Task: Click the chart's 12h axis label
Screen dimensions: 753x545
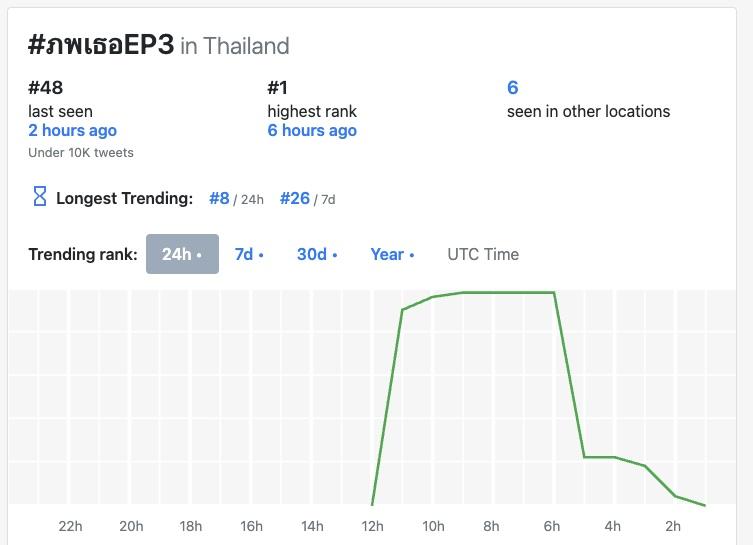Action: 372,526
